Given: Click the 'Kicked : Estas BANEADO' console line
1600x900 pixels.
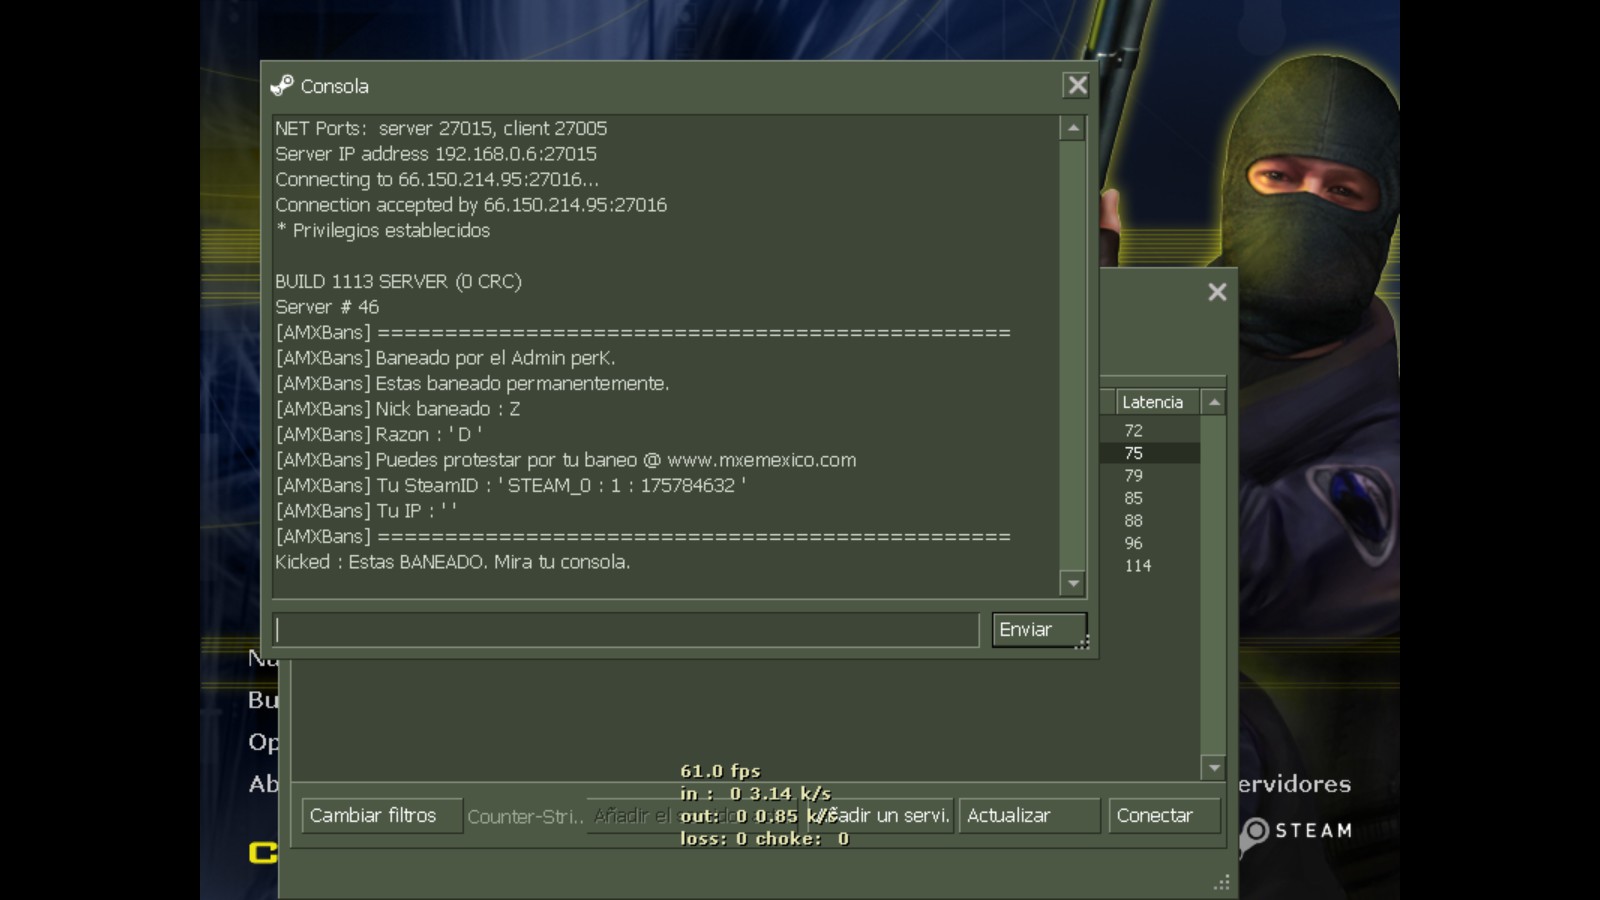Looking at the screenshot, I should [x=453, y=562].
